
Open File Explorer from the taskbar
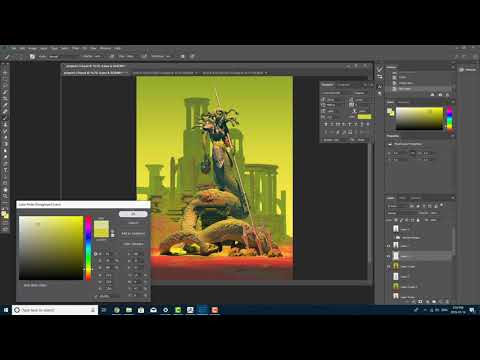coord(129,310)
